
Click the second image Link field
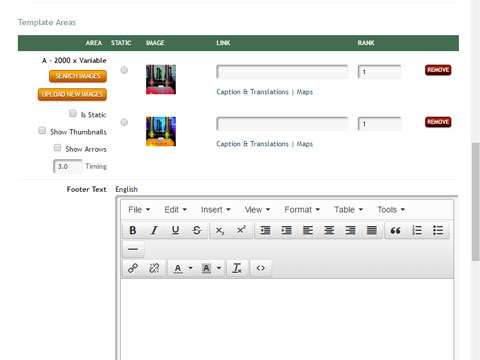(282, 124)
